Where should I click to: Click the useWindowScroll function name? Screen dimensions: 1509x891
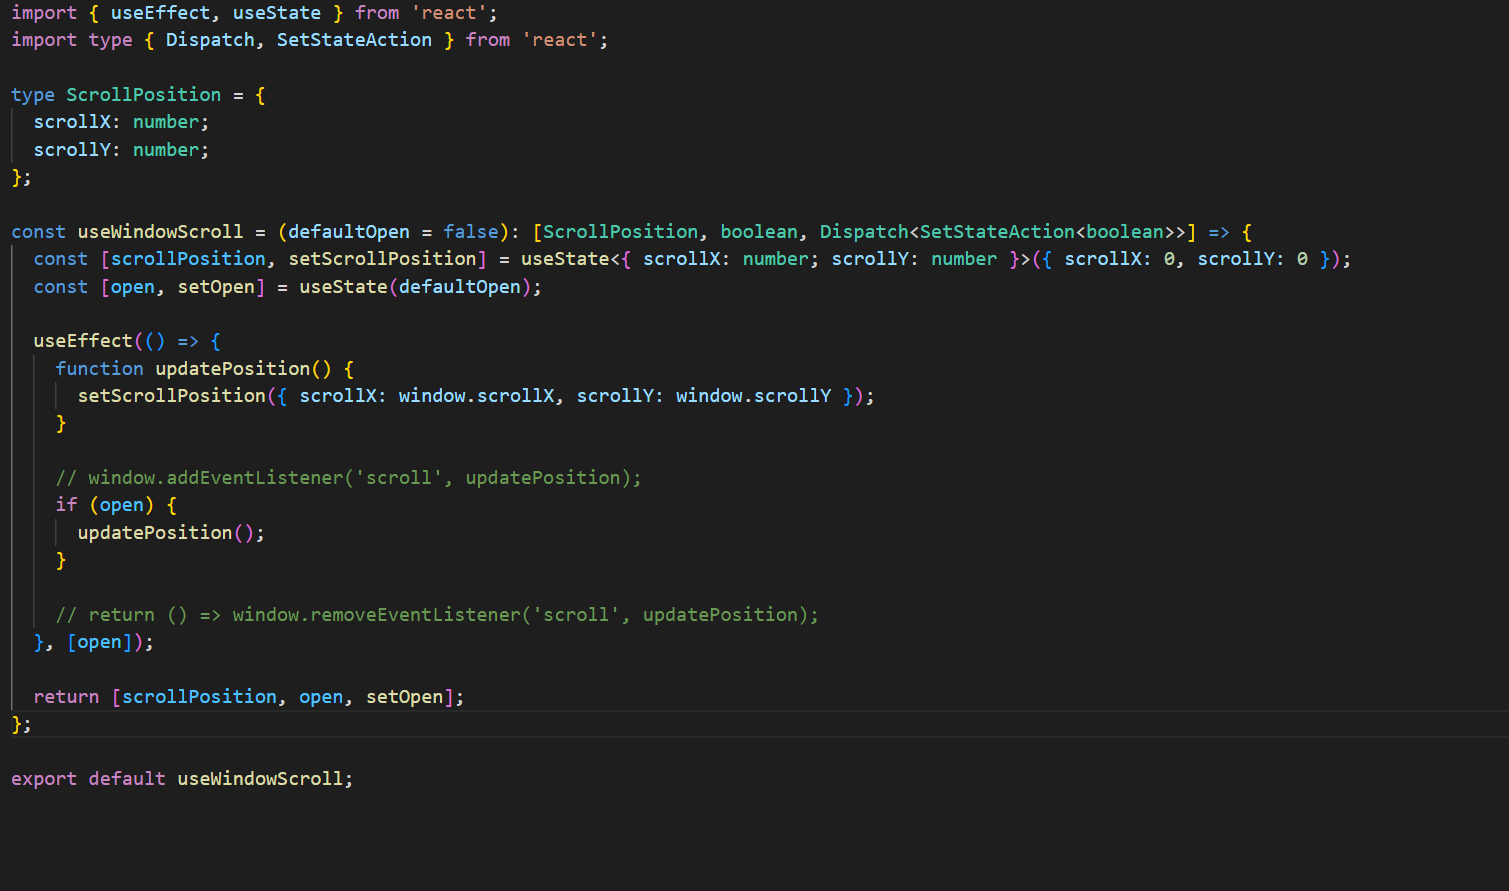coord(160,231)
